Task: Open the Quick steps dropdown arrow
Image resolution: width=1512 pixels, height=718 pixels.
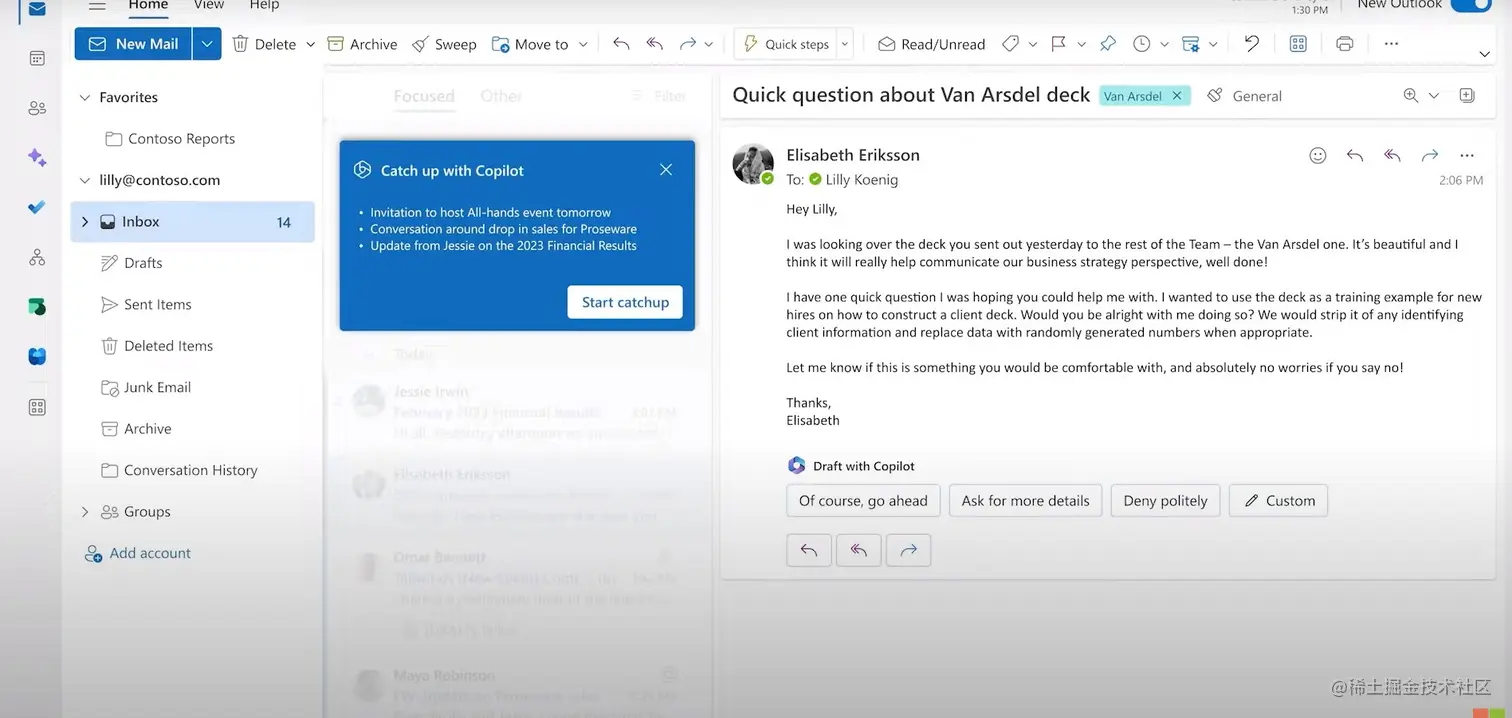Action: click(845, 44)
